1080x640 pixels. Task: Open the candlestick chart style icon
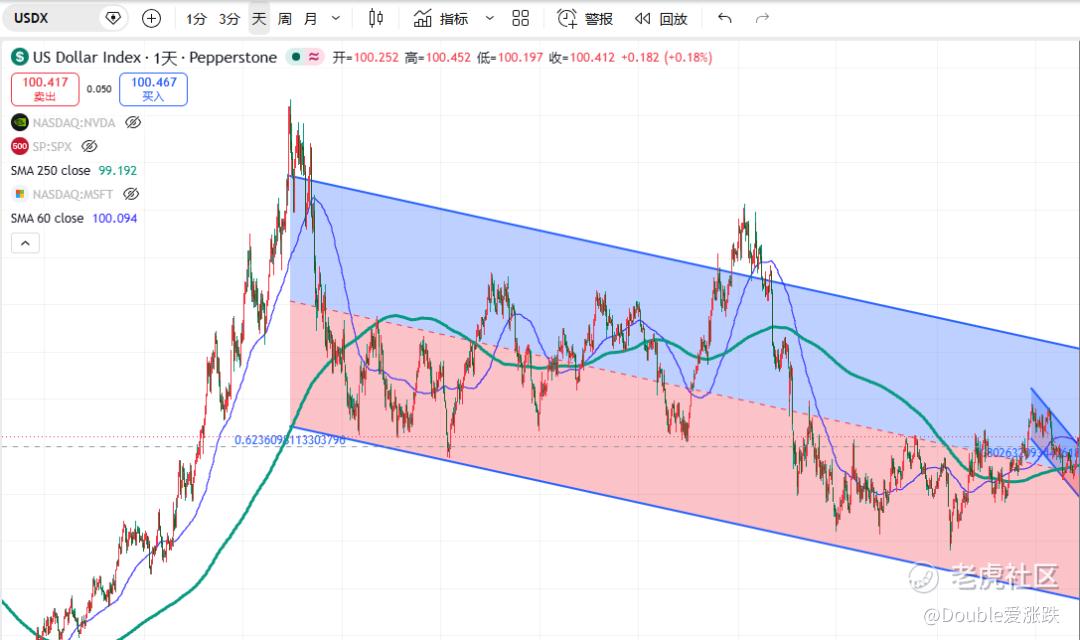point(375,19)
